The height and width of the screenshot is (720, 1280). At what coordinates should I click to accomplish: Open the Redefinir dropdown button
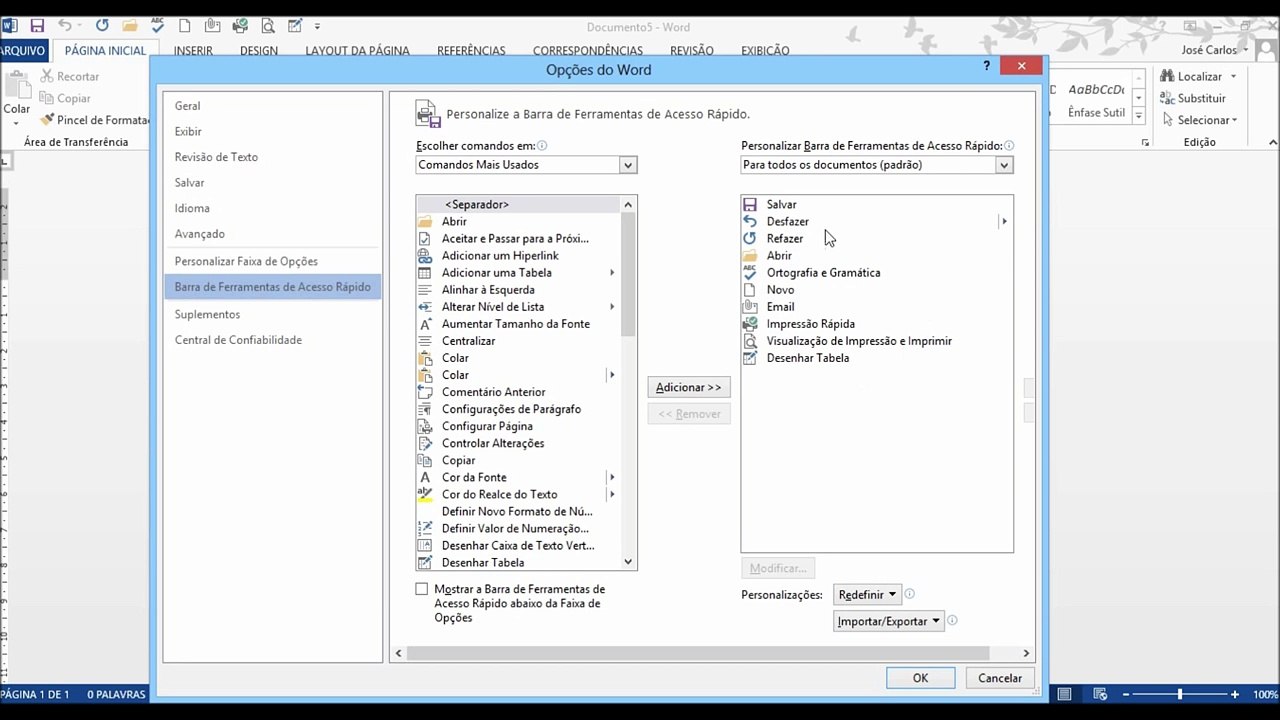(867, 595)
